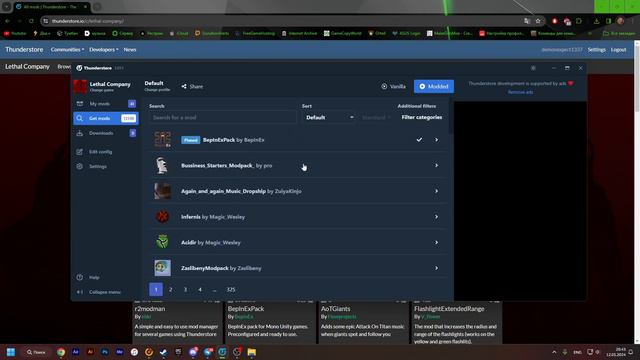Click the Bussiness_Starters_Modpack_ moai icon
This screenshot has height=360, width=640.
click(162, 165)
